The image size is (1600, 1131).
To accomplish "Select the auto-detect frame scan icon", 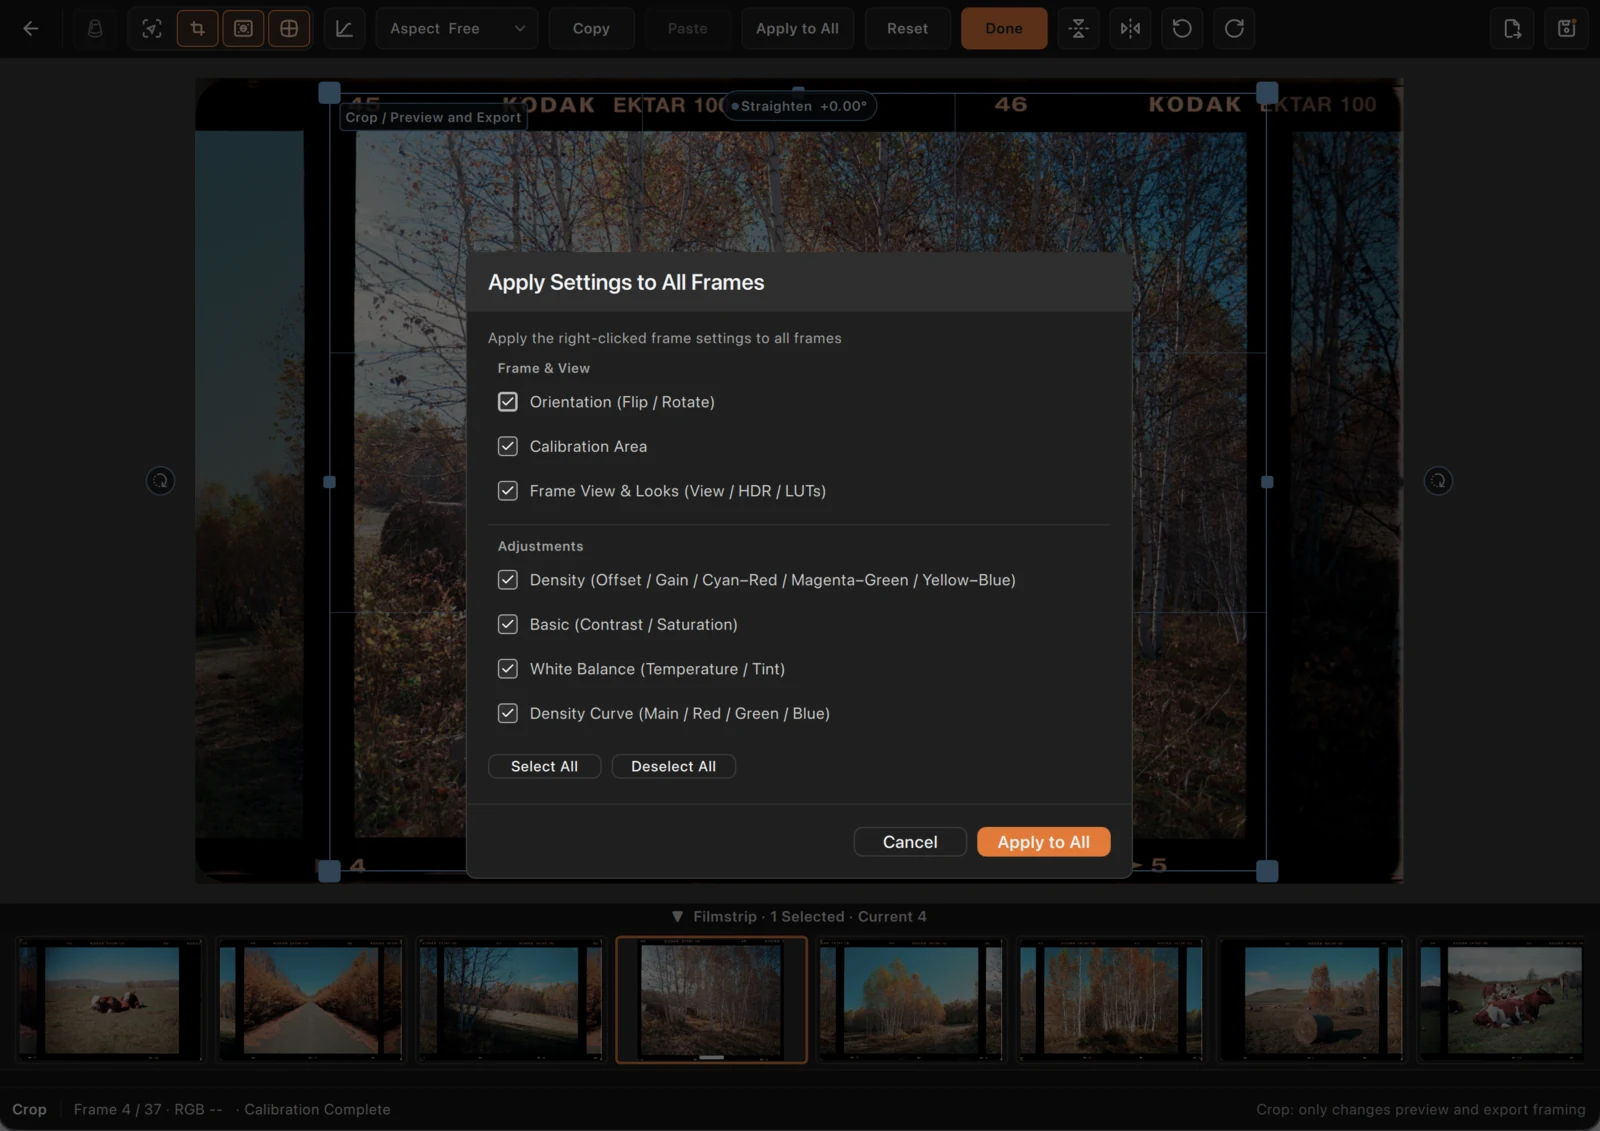I will pos(152,29).
